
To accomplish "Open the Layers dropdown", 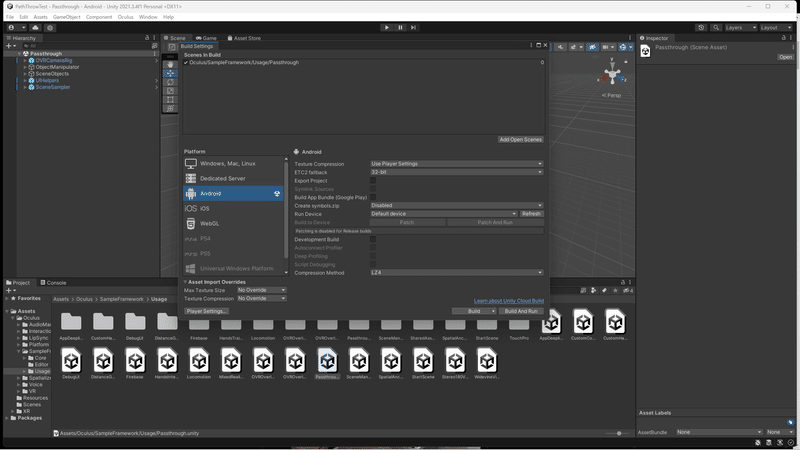I will pyautogui.click(x=740, y=28).
